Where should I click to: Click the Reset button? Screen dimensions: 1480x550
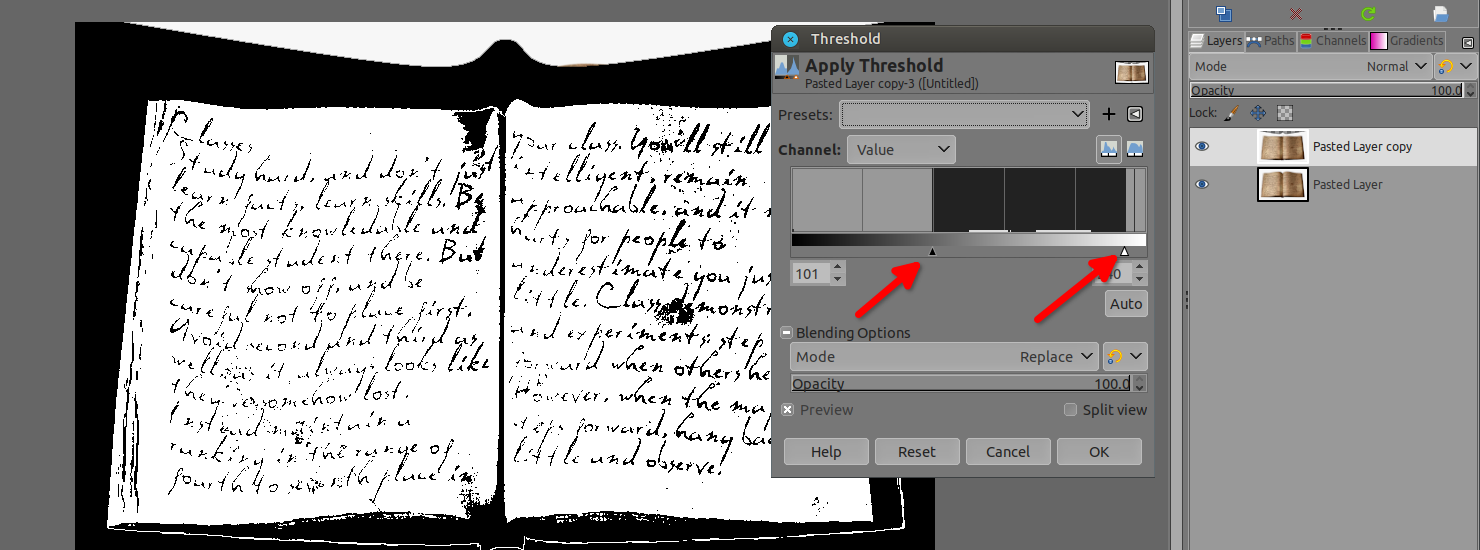[917, 452]
